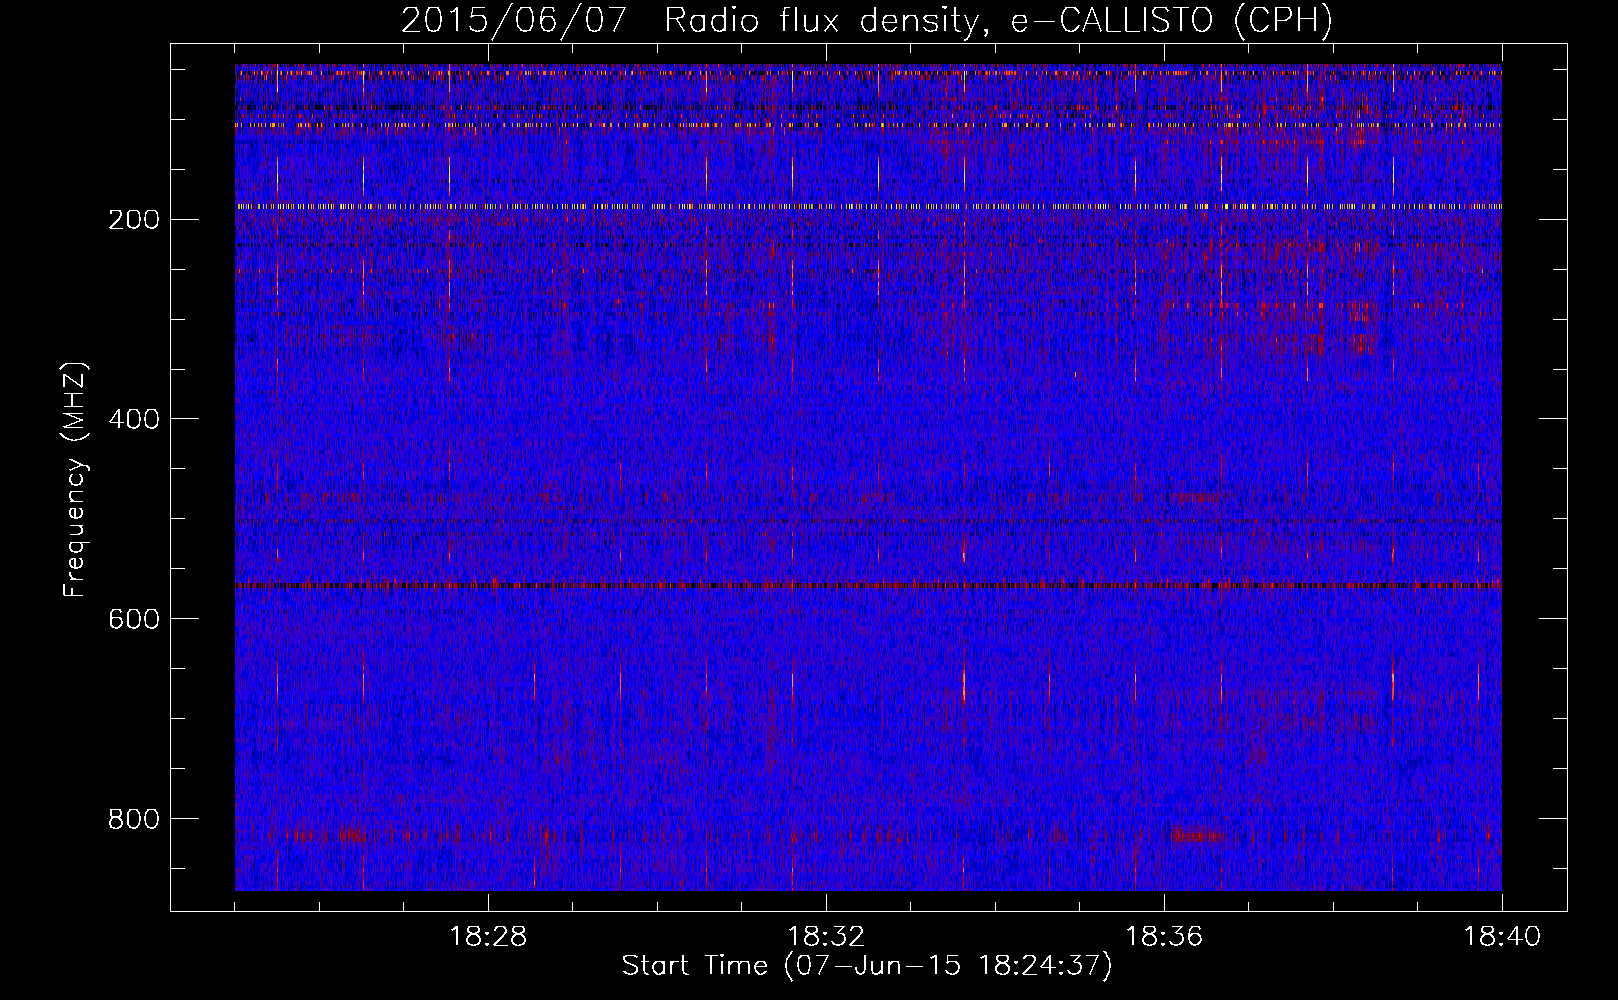
Task: Click the 400 frequency tick label
Action: tap(133, 419)
